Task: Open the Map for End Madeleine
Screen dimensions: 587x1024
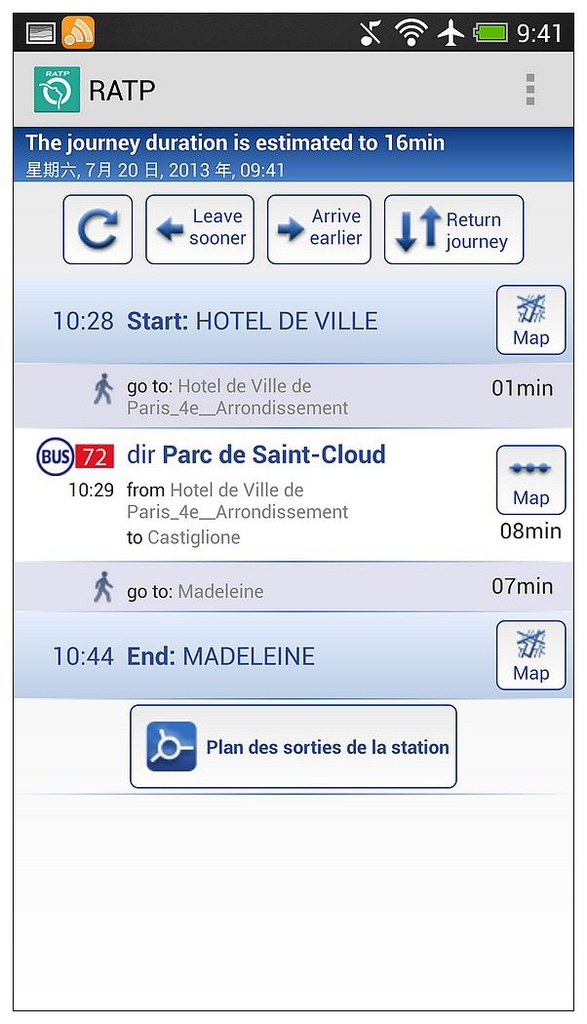Action: [531, 655]
